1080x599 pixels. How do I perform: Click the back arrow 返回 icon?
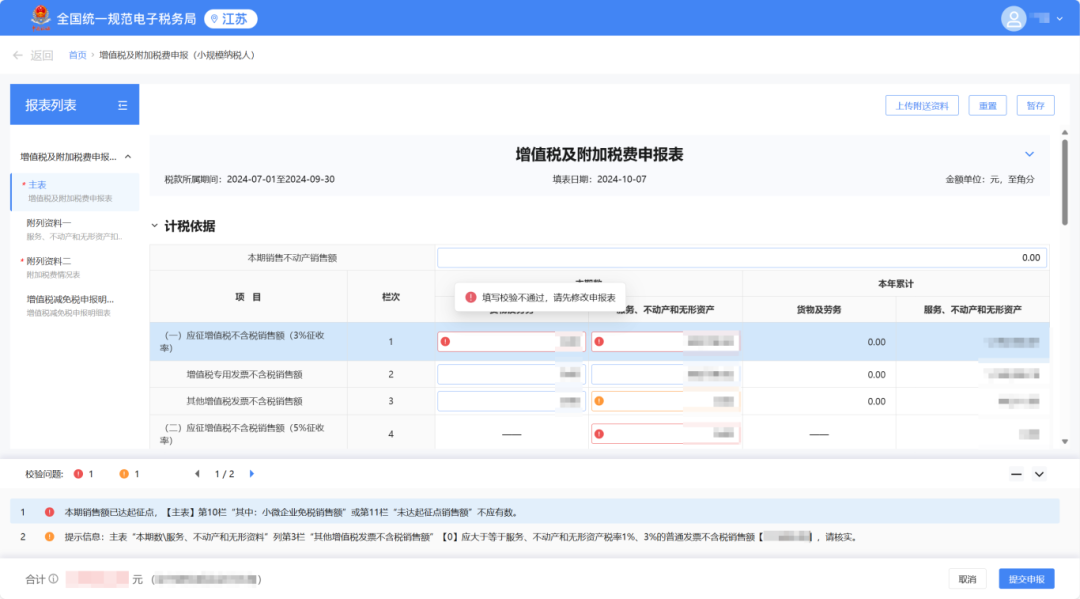[x=20, y=55]
